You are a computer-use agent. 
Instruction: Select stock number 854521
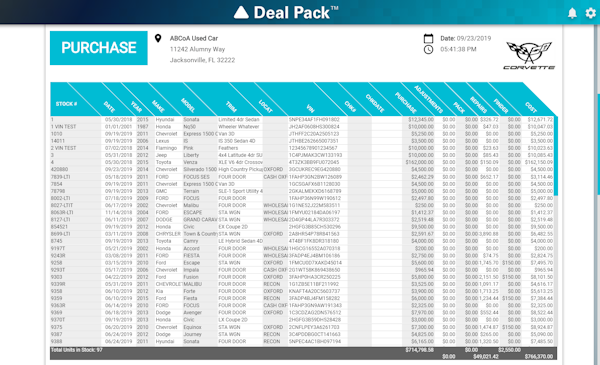[59, 227]
